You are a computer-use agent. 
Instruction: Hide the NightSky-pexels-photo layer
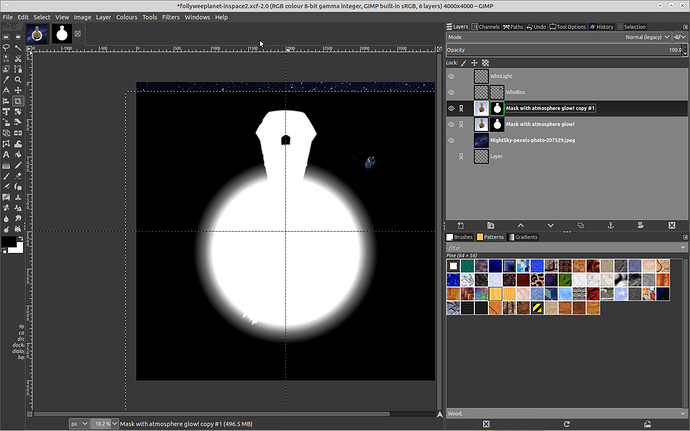point(451,140)
